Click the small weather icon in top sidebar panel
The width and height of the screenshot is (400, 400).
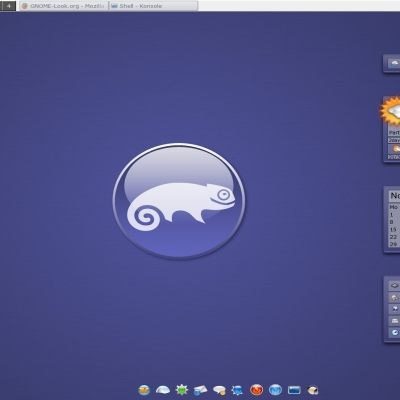click(394, 63)
